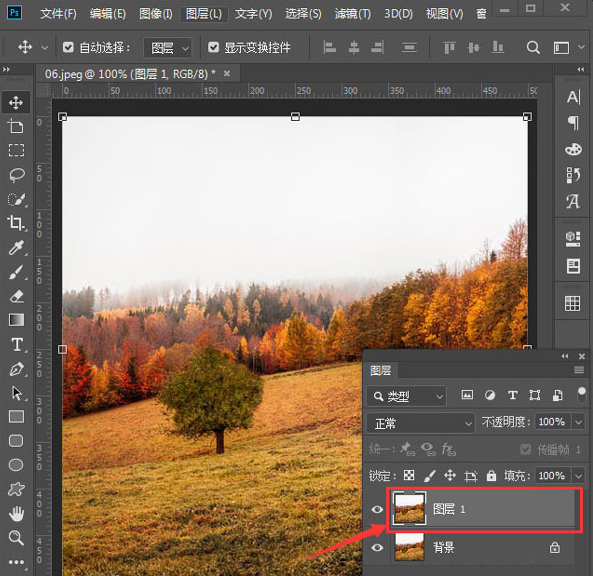593x576 pixels.
Task: Select the Crop tool
Action: [16, 223]
